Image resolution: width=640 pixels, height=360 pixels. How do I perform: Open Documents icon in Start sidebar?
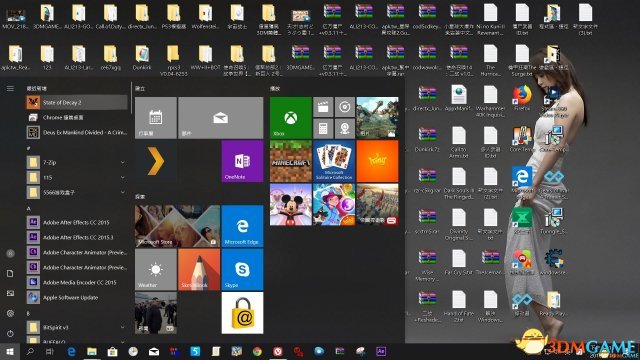pos(10,273)
